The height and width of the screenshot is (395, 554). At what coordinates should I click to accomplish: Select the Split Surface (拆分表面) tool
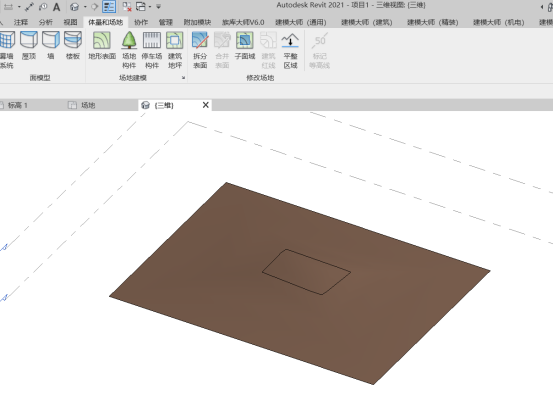[x=200, y=50]
